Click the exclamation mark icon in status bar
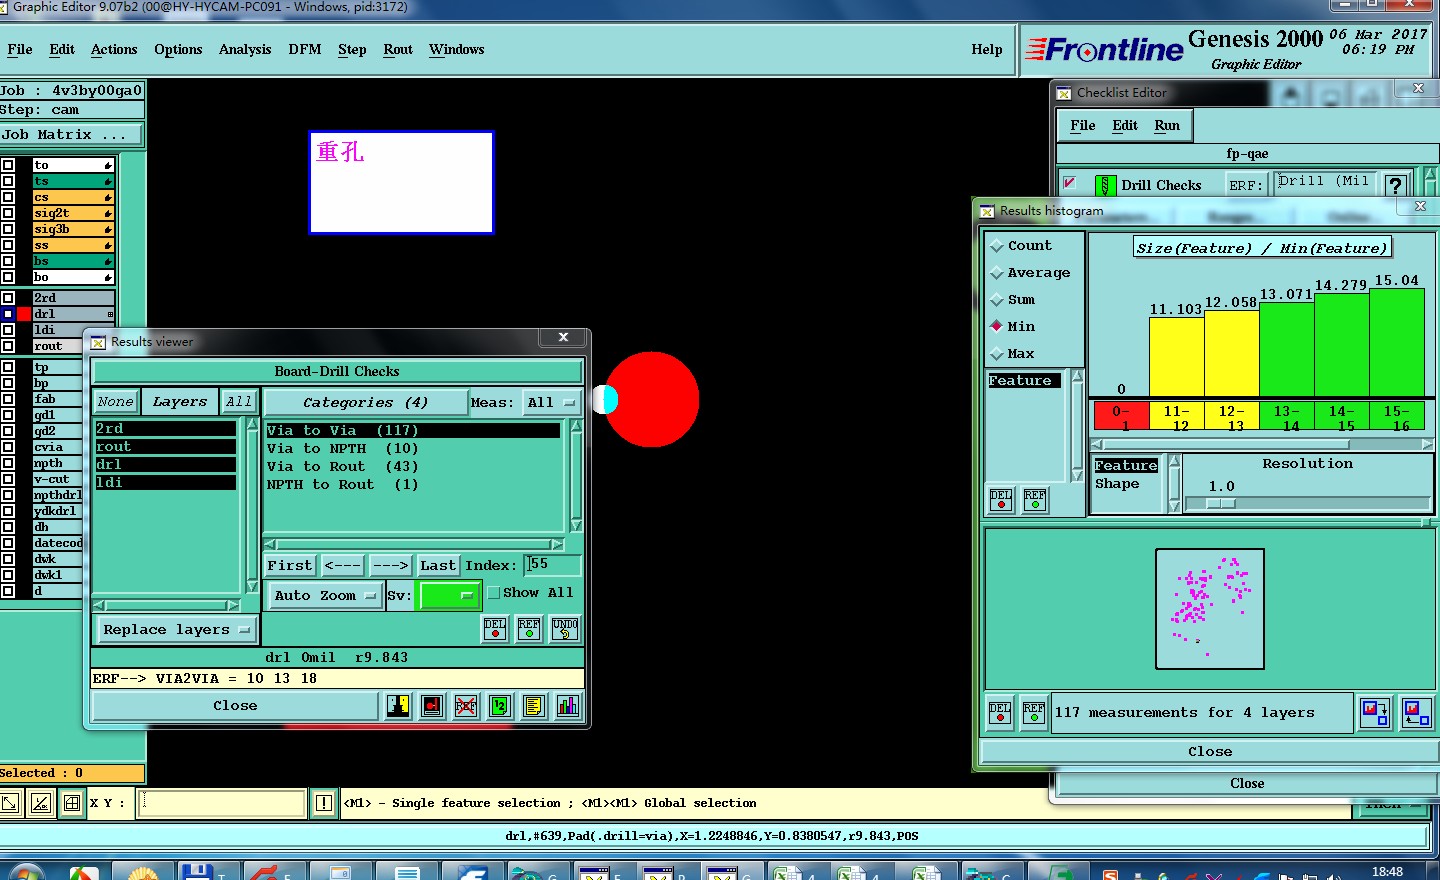The width and height of the screenshot is (1440, 880). click(x=324, y=803)
